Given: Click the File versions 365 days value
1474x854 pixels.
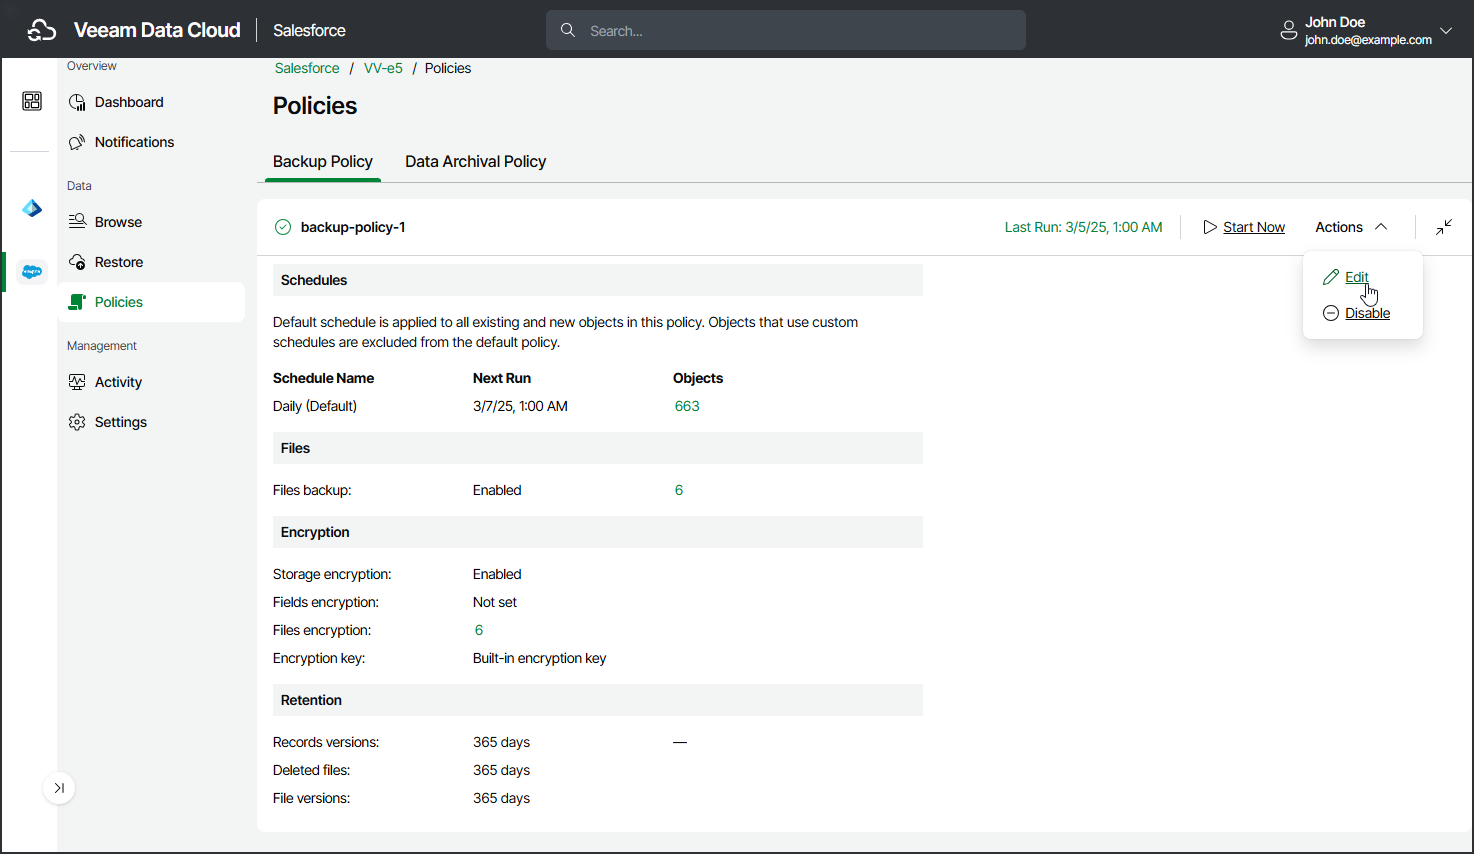Looking at the screenshot, I should [x=501, y=798].
